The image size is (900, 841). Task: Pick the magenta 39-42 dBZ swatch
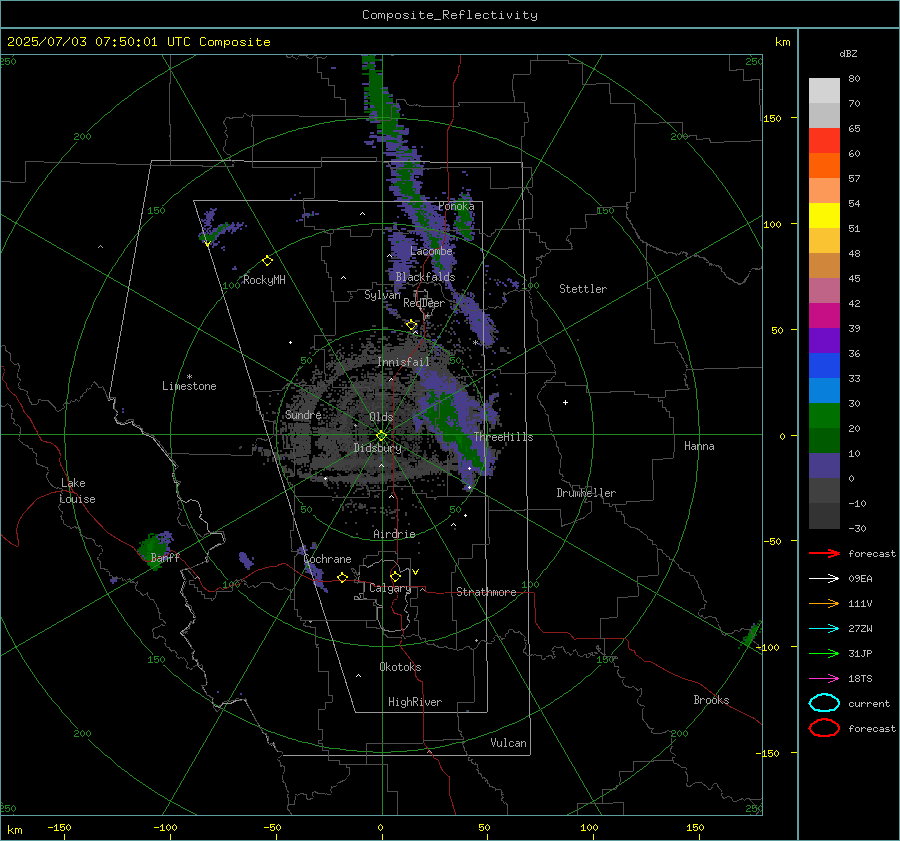coord(824,316)
